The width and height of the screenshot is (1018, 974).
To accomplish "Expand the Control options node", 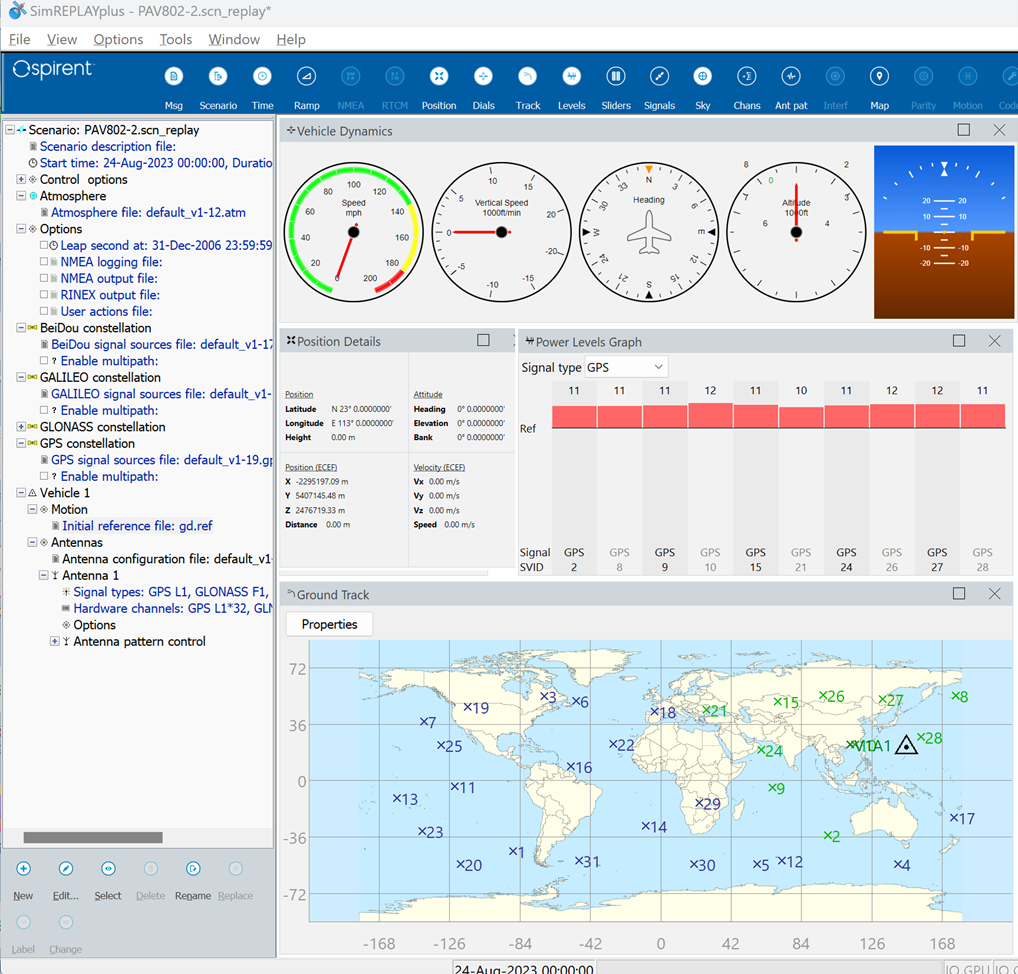I will (21, 179).
